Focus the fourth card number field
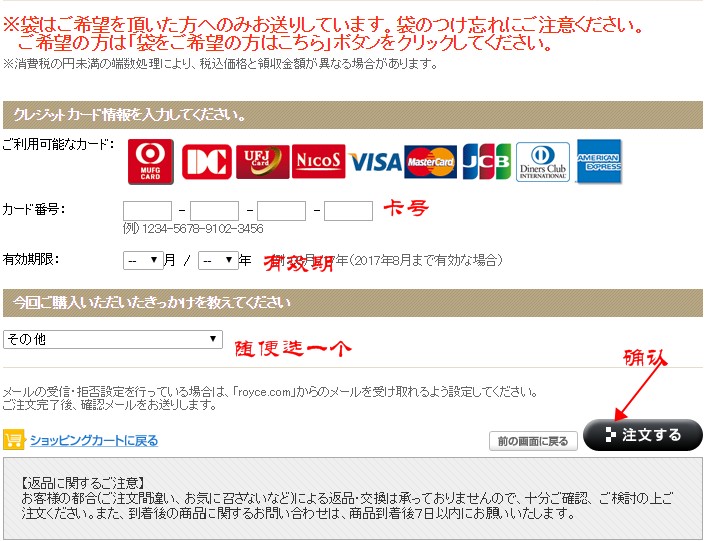 tap(348, 210)
